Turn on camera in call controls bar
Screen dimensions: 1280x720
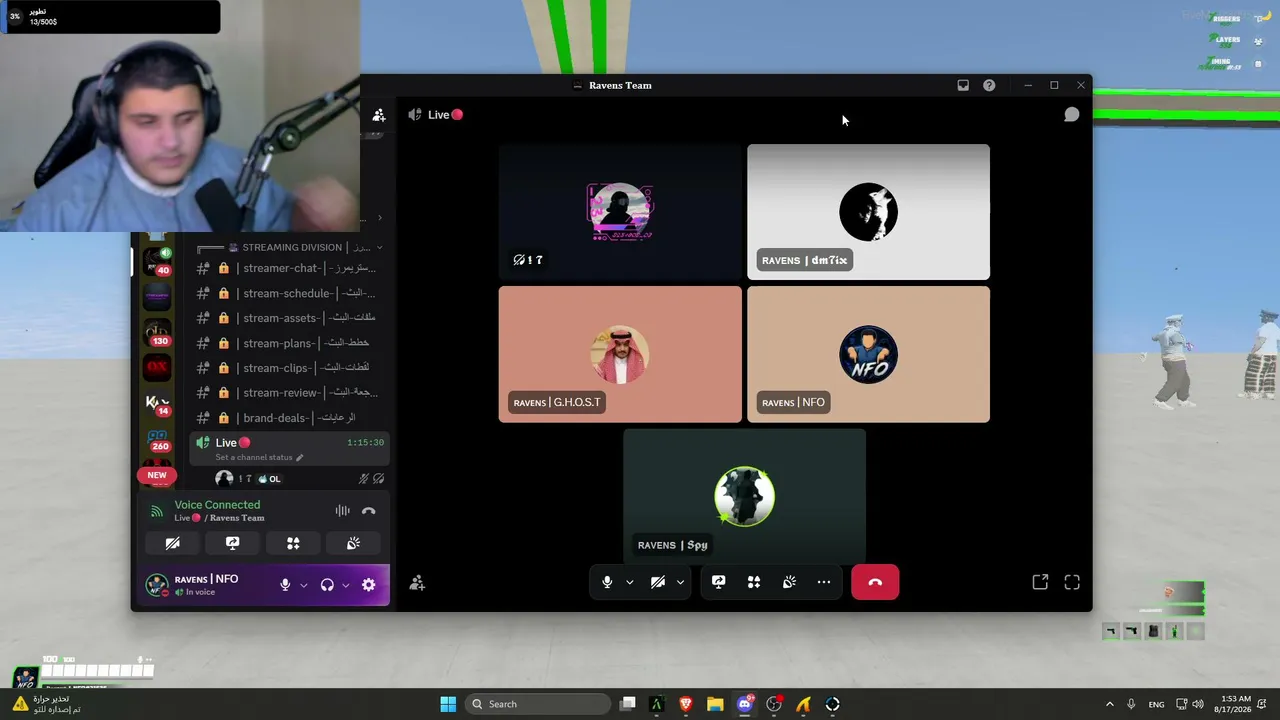tap(658, 582)
